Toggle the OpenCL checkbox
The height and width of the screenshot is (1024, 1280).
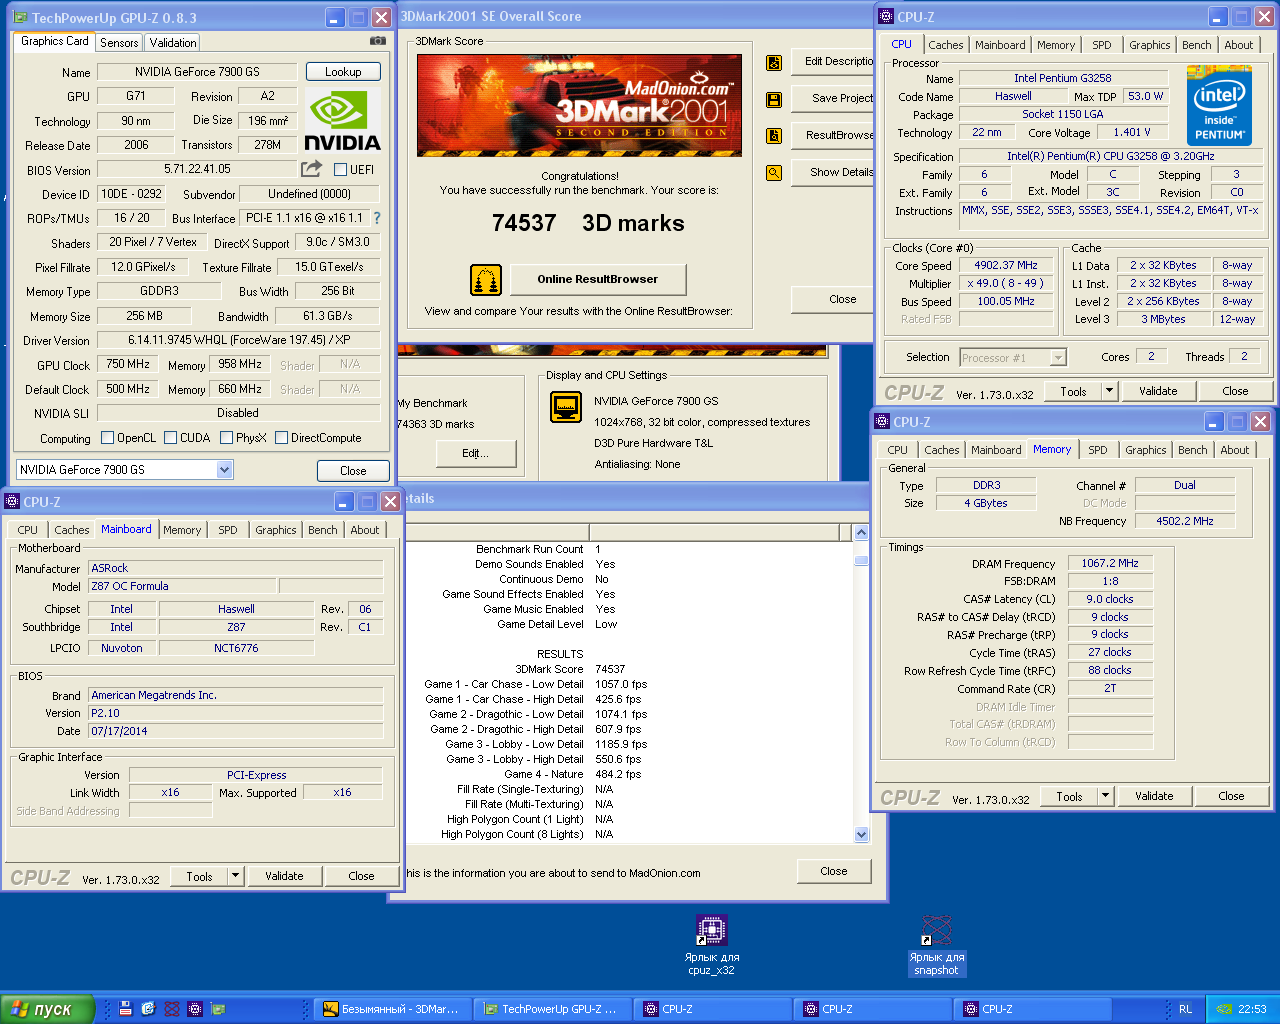click(x=108, y=438)
